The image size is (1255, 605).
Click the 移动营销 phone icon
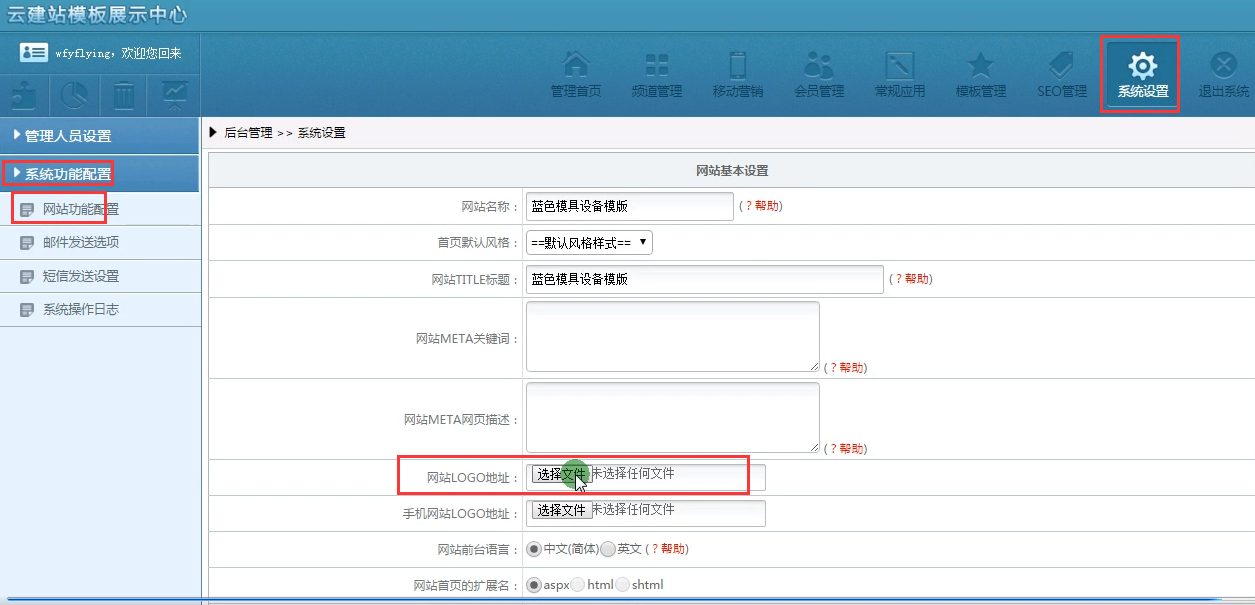(x=738, y=66)
